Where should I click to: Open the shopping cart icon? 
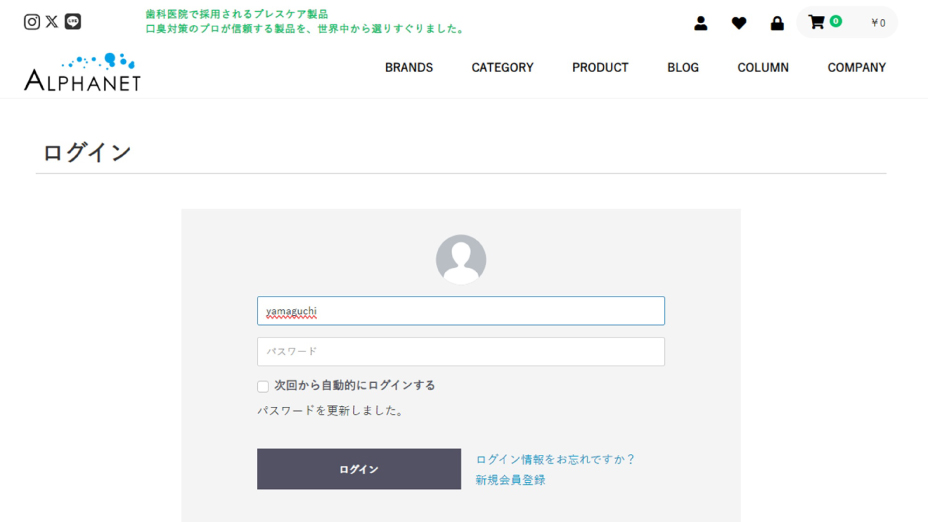coord(817,22)
